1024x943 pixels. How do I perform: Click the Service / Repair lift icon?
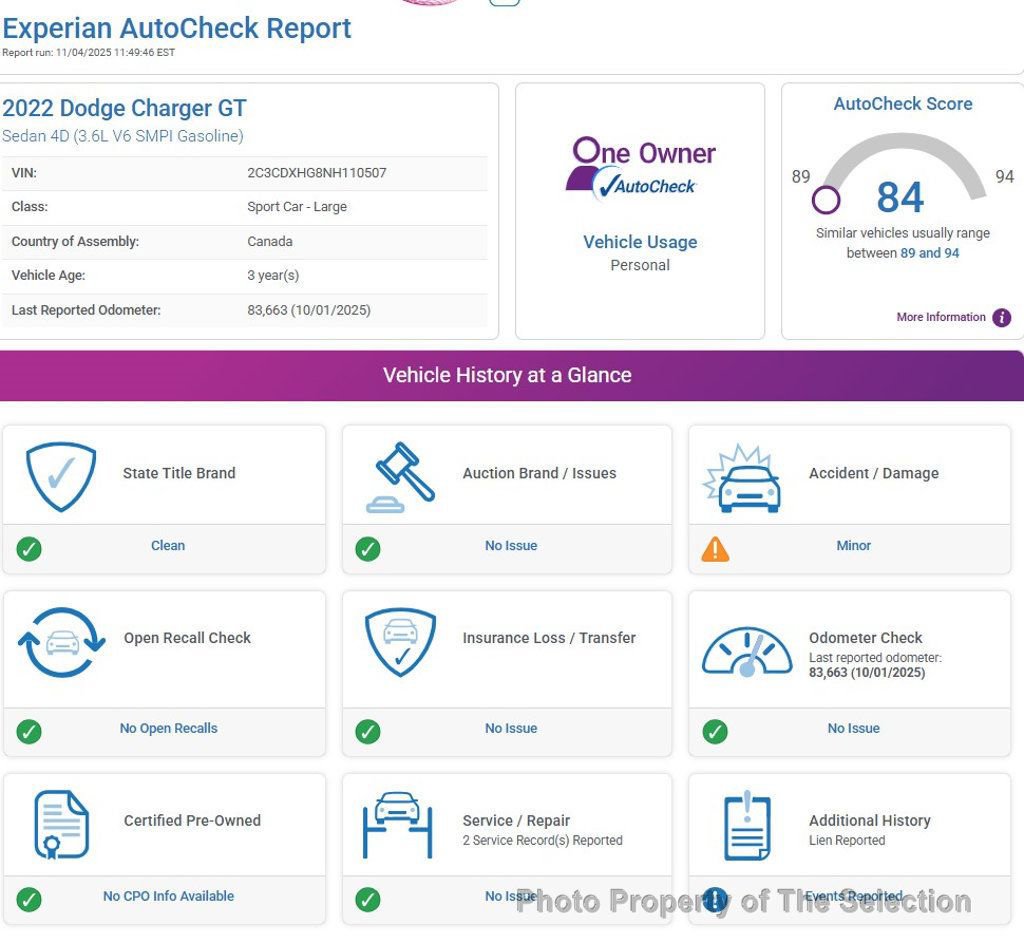397,824
